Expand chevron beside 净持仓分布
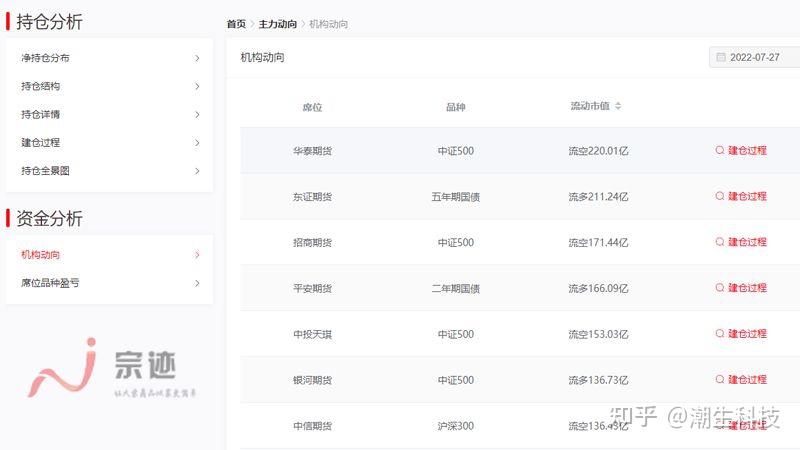800x450 pixels. (x=197, y=58)
